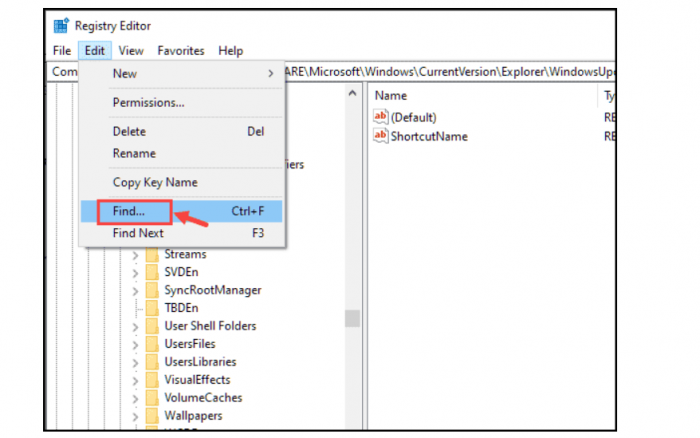Screen dimensions: 700x438
Task: Select the Streams tree key
Action: [185, 254]
